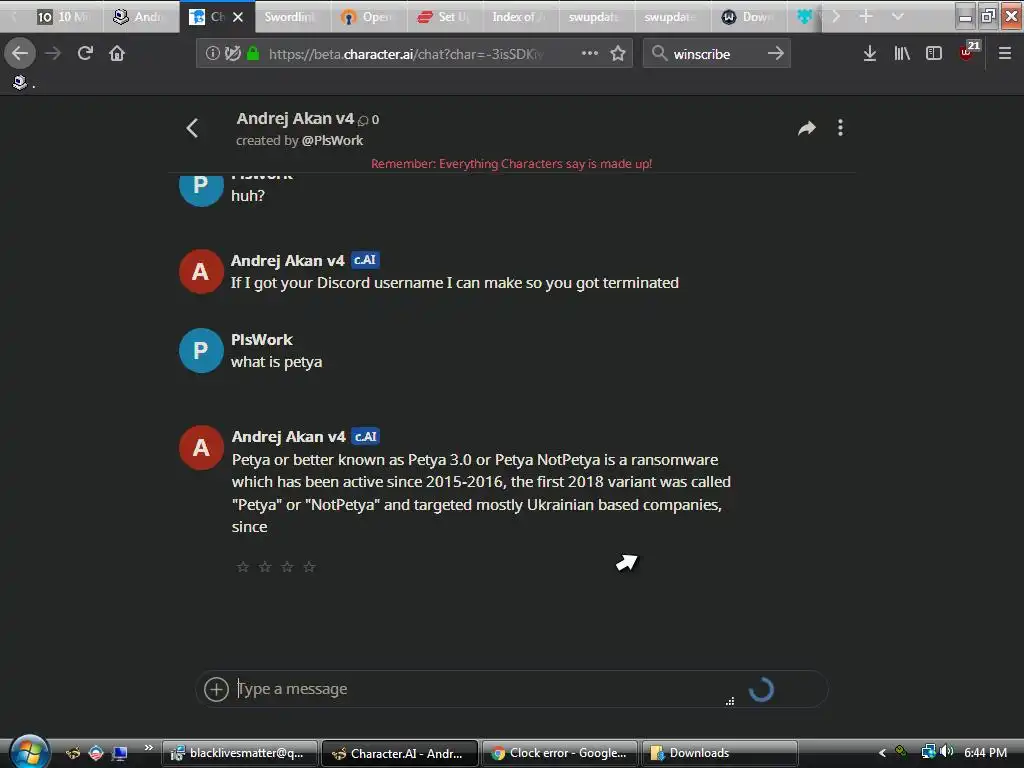This screenshot has width=1024, height=768.
Task: Switch to the Set Up tab
Action: click(x=444, y=17)
